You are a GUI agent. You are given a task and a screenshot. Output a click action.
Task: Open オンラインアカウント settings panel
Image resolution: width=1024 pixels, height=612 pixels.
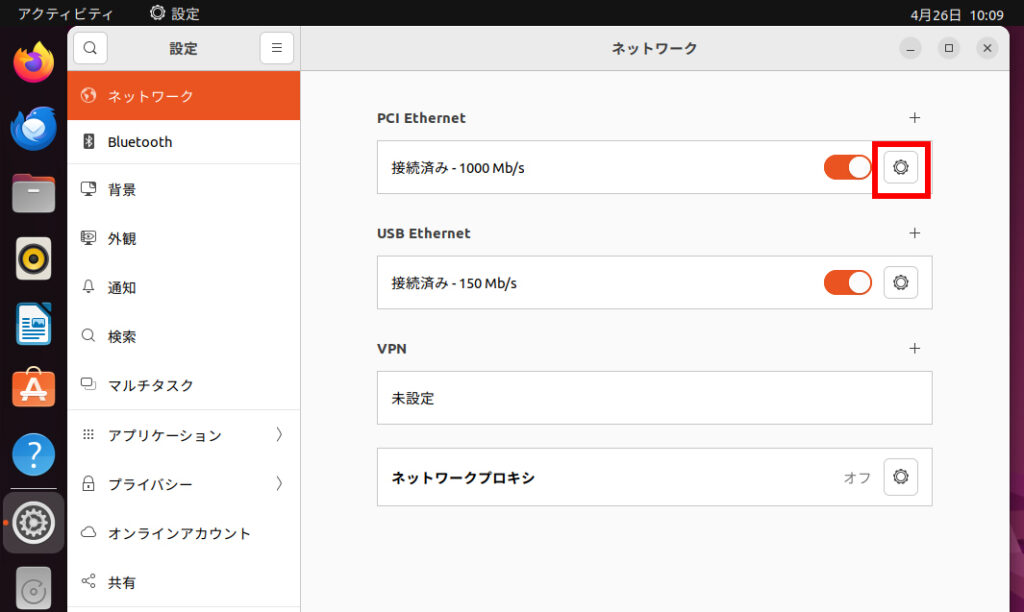tap(184, 533)
